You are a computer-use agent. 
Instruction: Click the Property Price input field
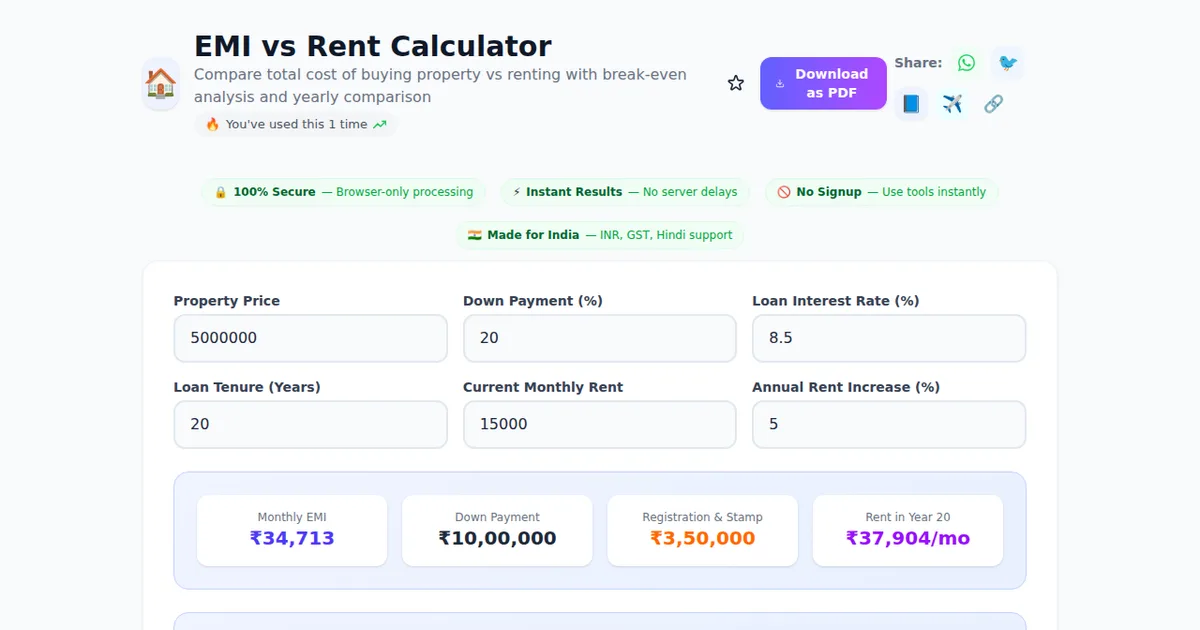coord(310,338)
